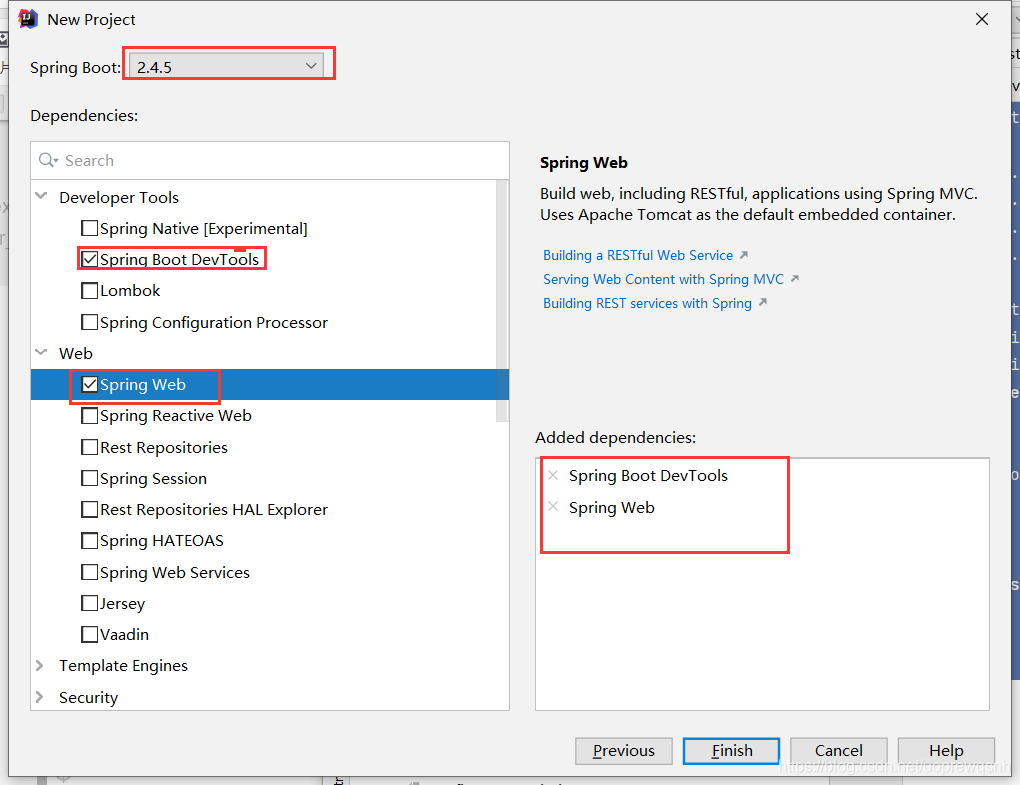Expand the Template Engines category

(x=40, y=665)
